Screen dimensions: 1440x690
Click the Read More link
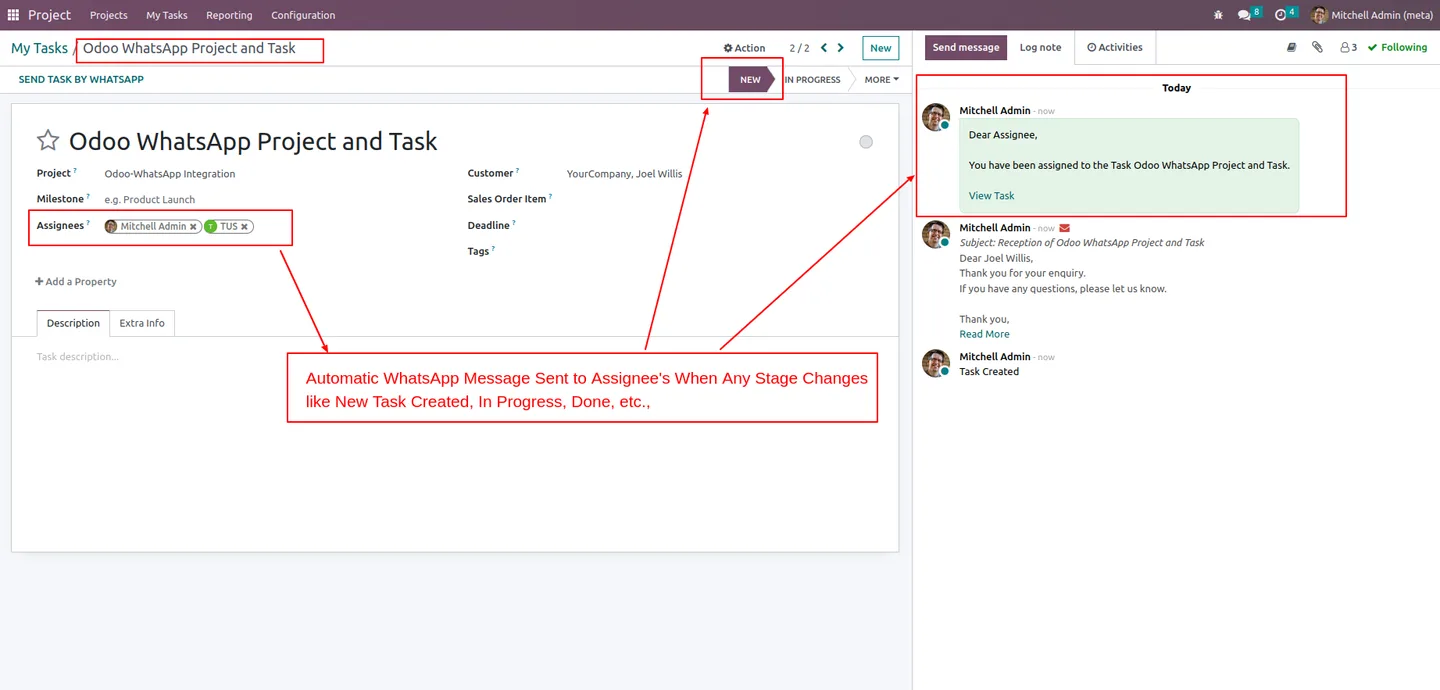coord(984,334)
